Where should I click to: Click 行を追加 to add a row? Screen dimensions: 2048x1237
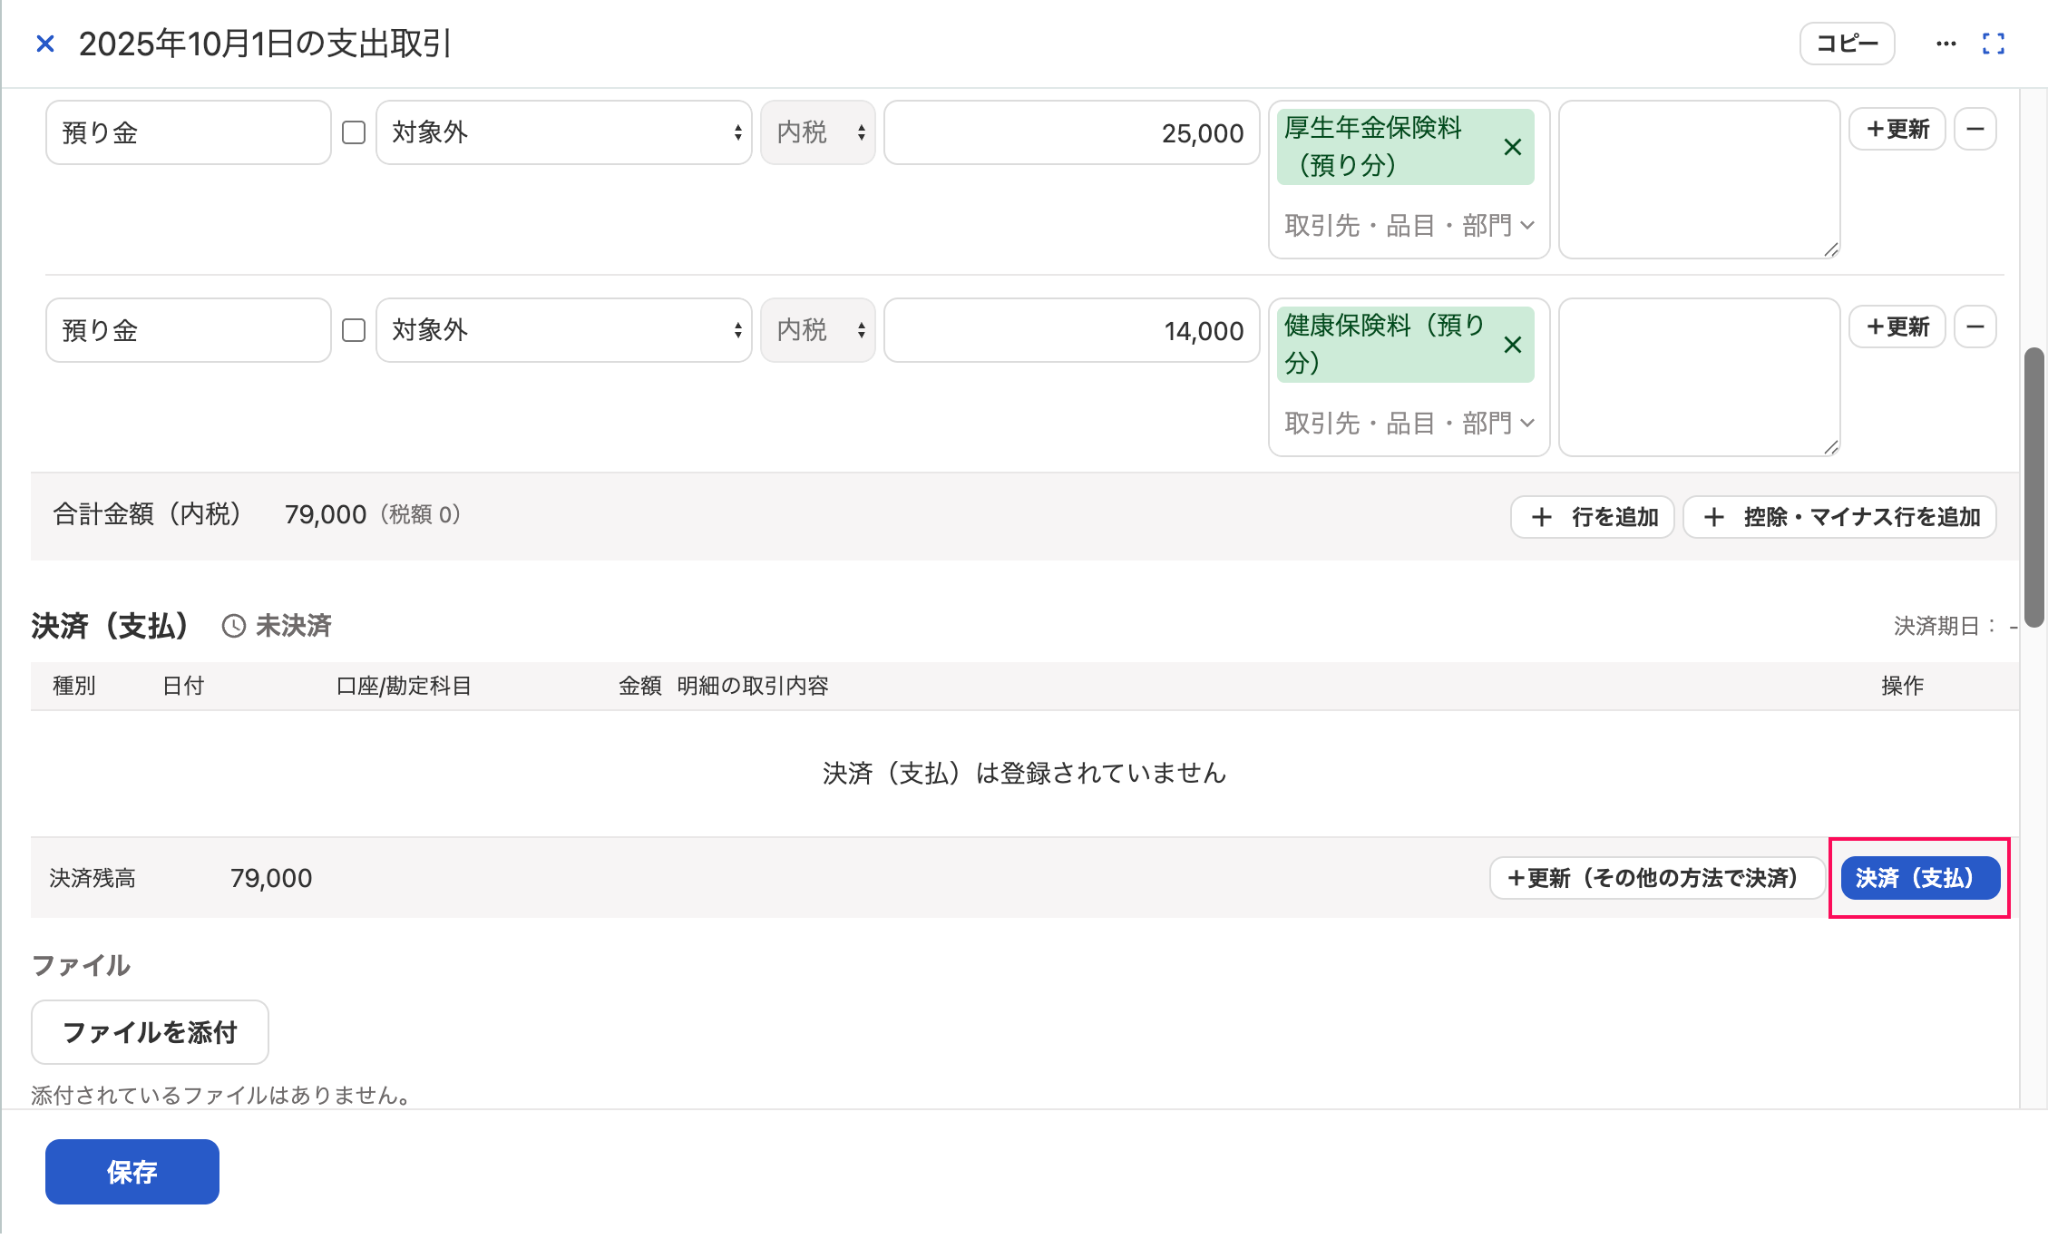pos(1592,517)
